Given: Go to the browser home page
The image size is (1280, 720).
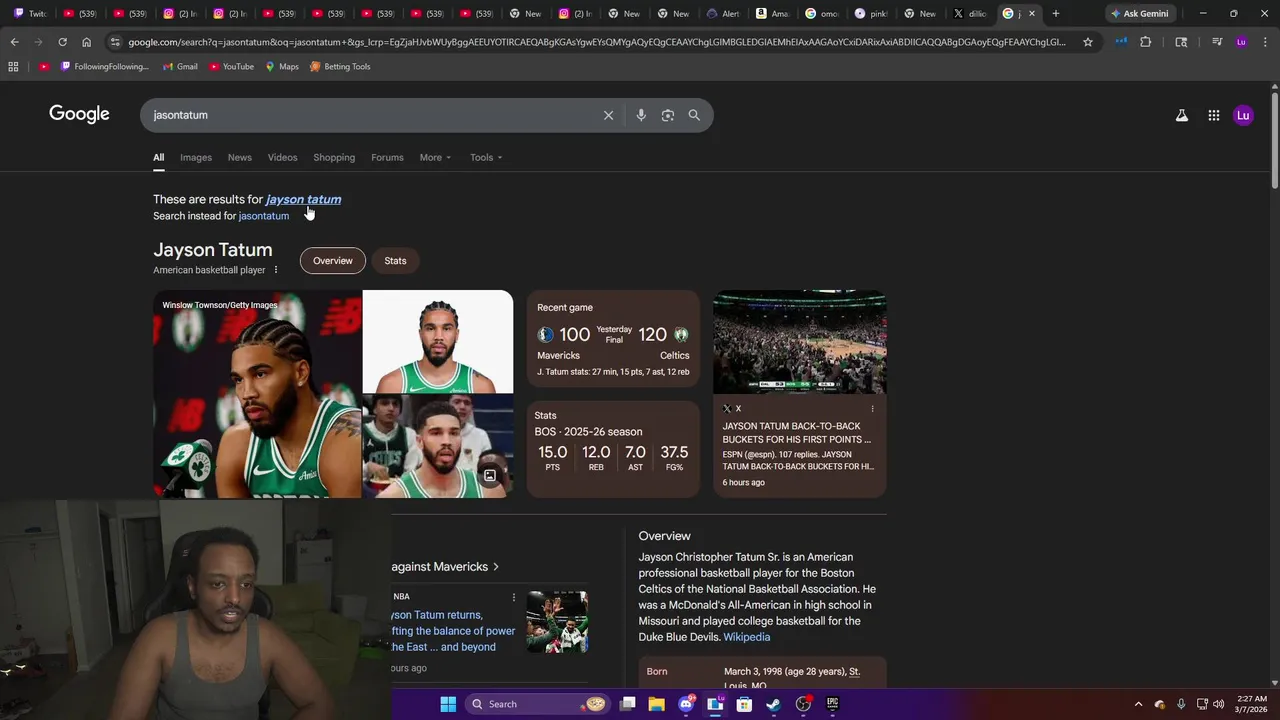Looking at the screenshot, I should point(86,42).
